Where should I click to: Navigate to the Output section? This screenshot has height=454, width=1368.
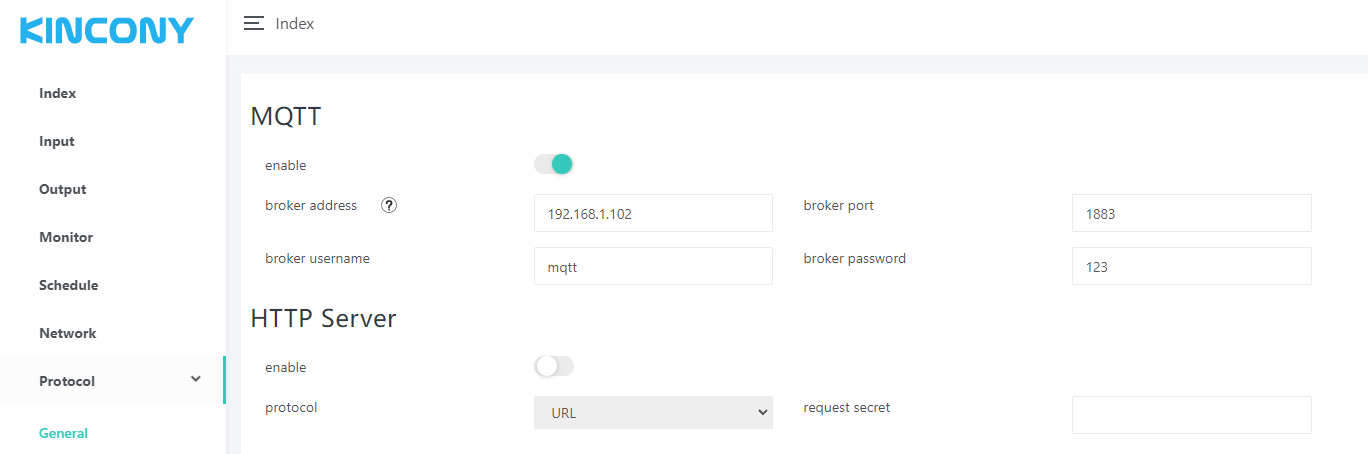63,189
